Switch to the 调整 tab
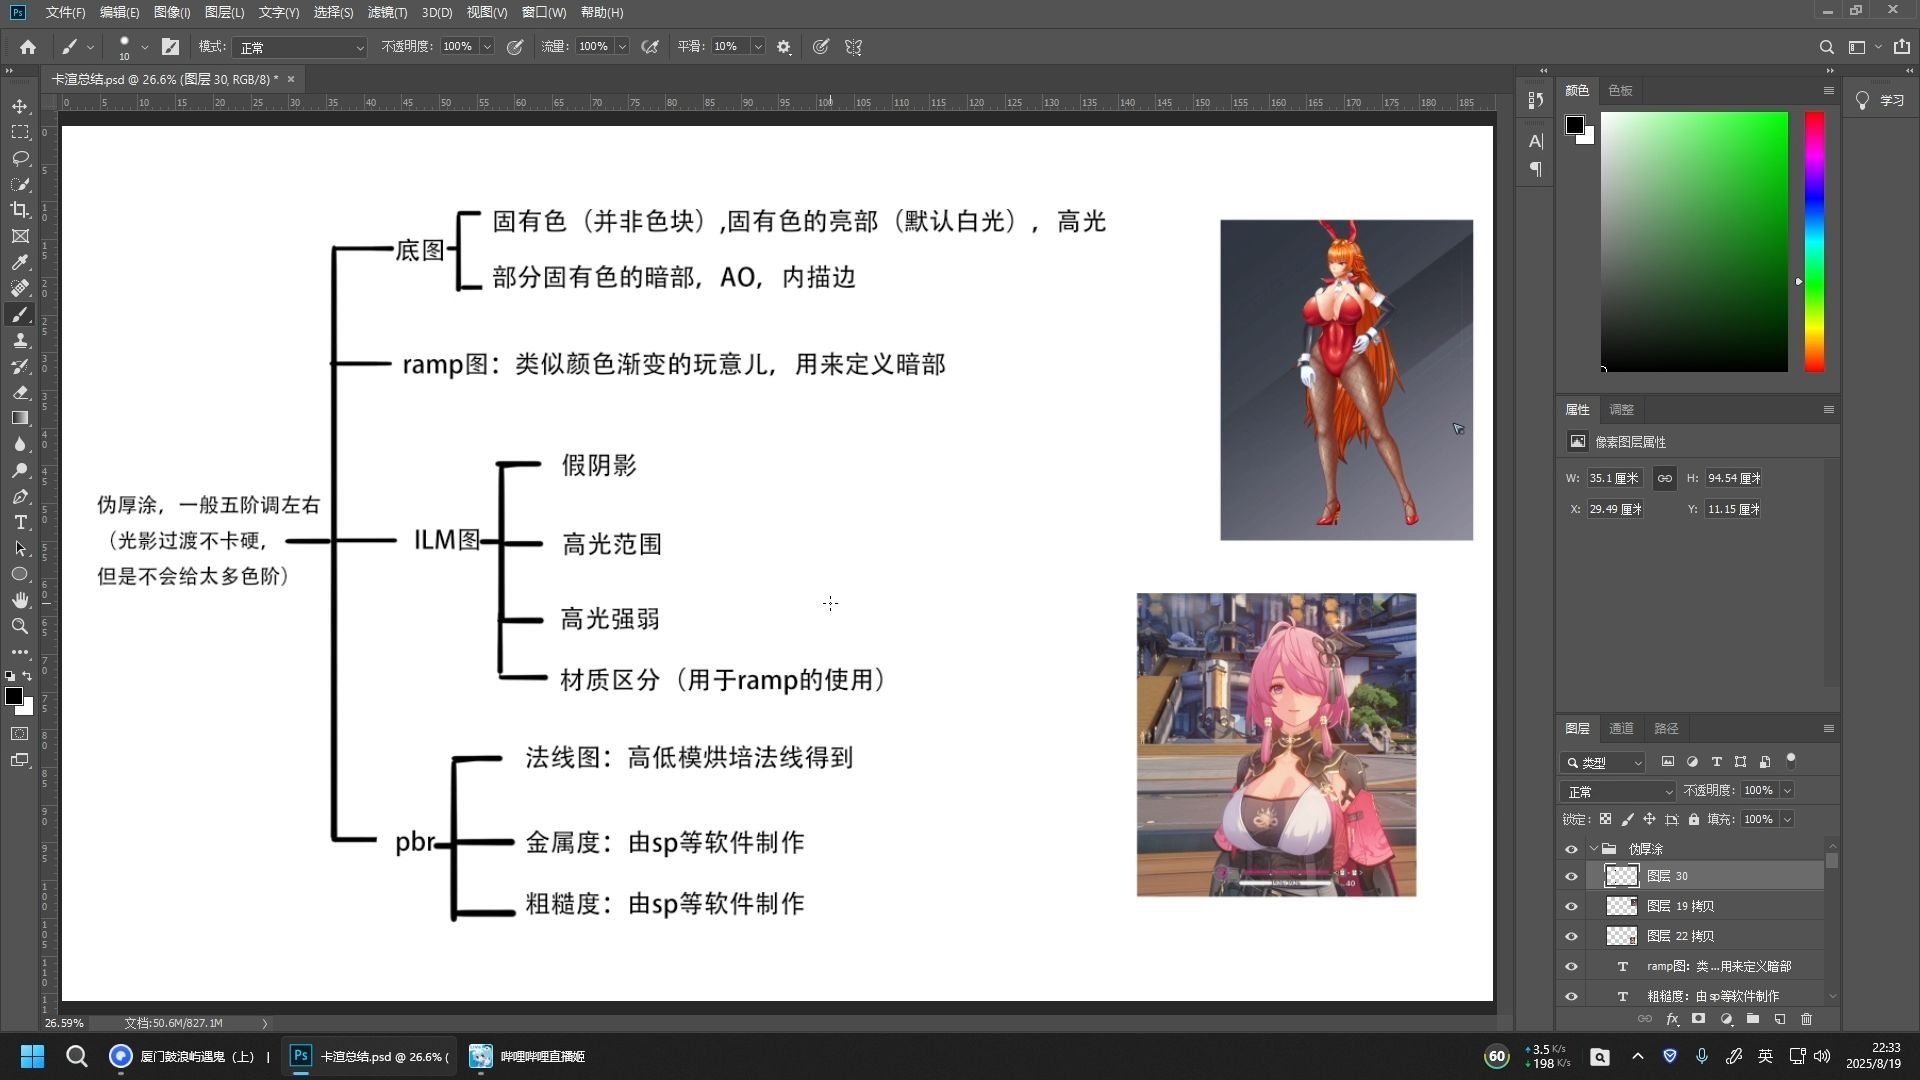The width and height of the screenshot is (1920, 1080). point(1621,409)
